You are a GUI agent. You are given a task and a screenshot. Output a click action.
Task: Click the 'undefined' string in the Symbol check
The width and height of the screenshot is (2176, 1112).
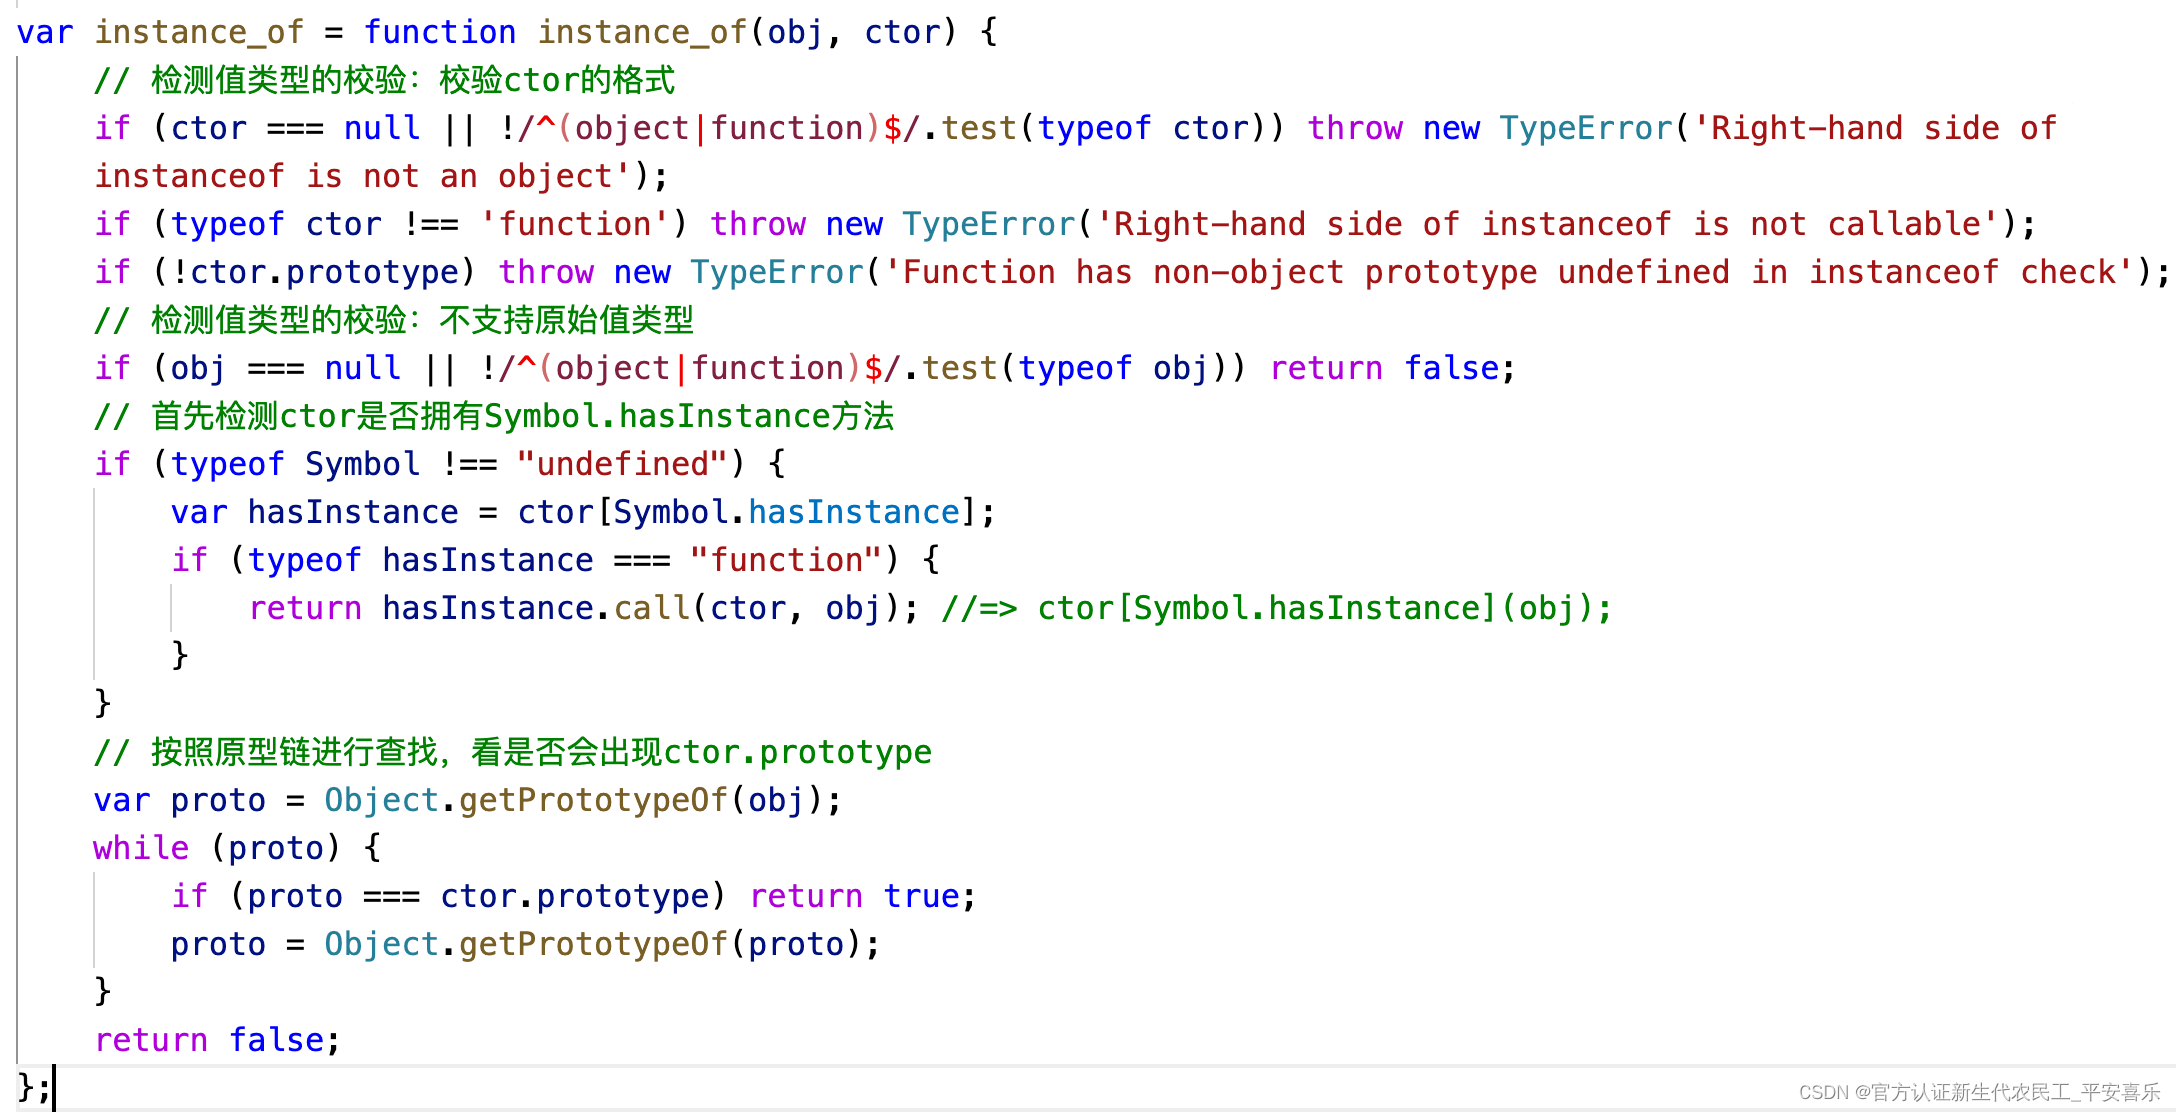point(624,463)
